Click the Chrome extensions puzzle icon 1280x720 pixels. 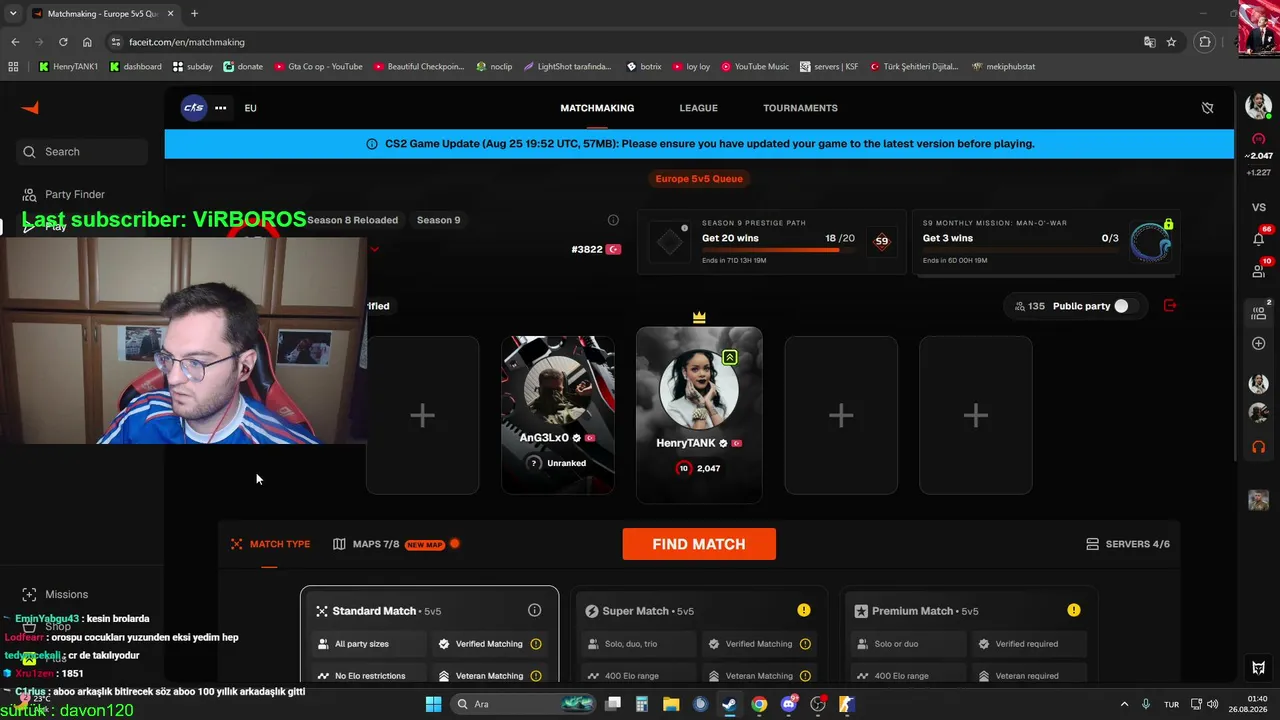1205,42
